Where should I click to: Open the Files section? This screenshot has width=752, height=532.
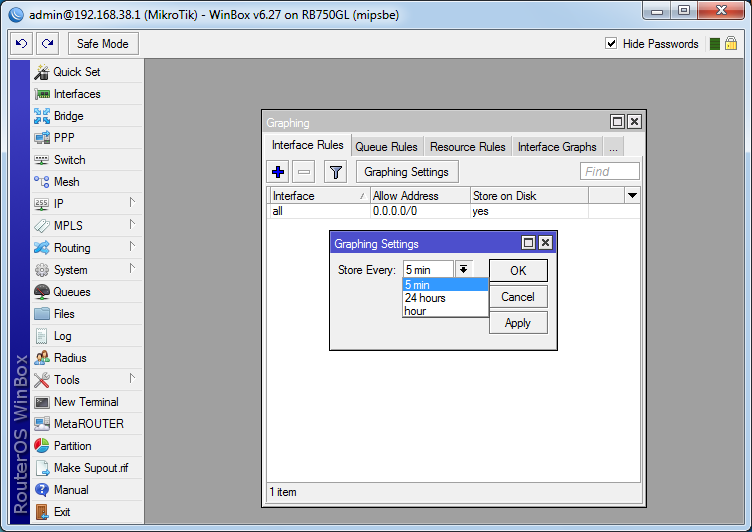(87, 314)
